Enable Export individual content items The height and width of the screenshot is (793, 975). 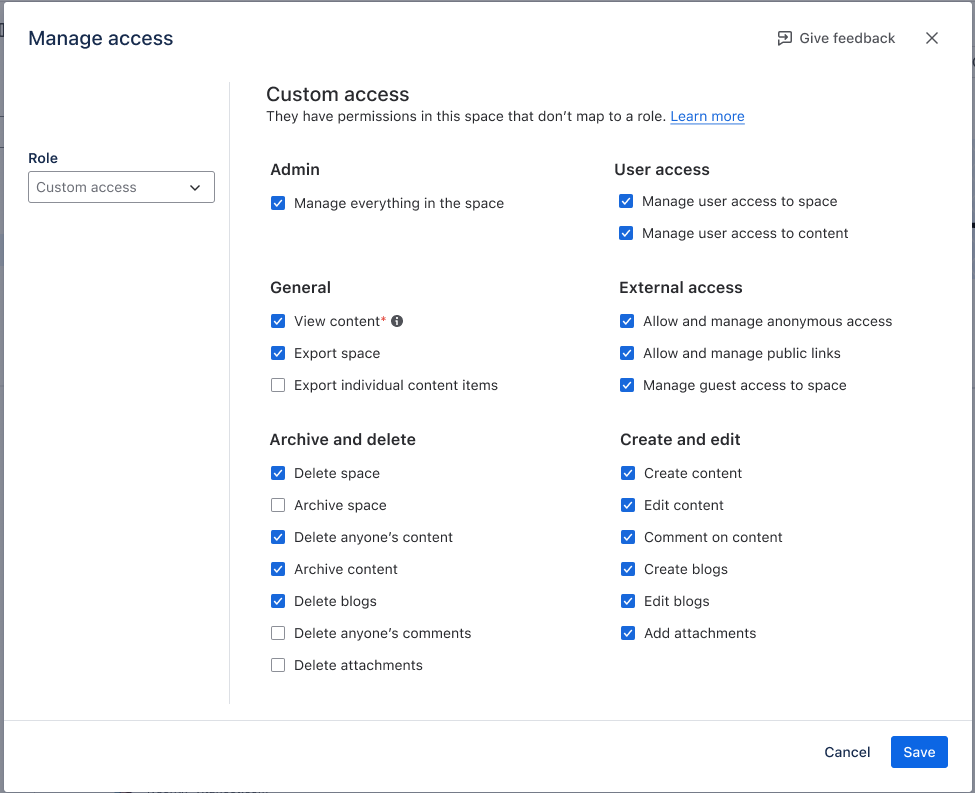pyautogui.click(x=278, y=385)
